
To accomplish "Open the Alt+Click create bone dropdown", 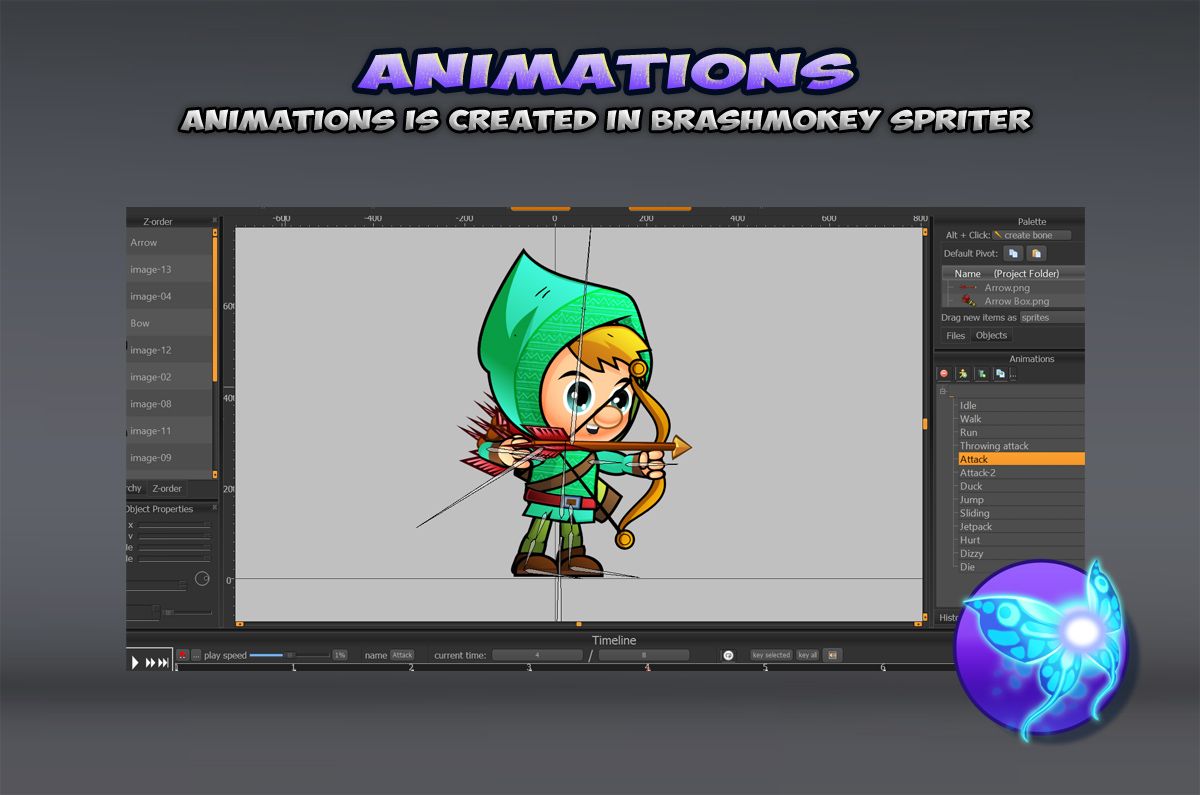I will click(1031, 235).
